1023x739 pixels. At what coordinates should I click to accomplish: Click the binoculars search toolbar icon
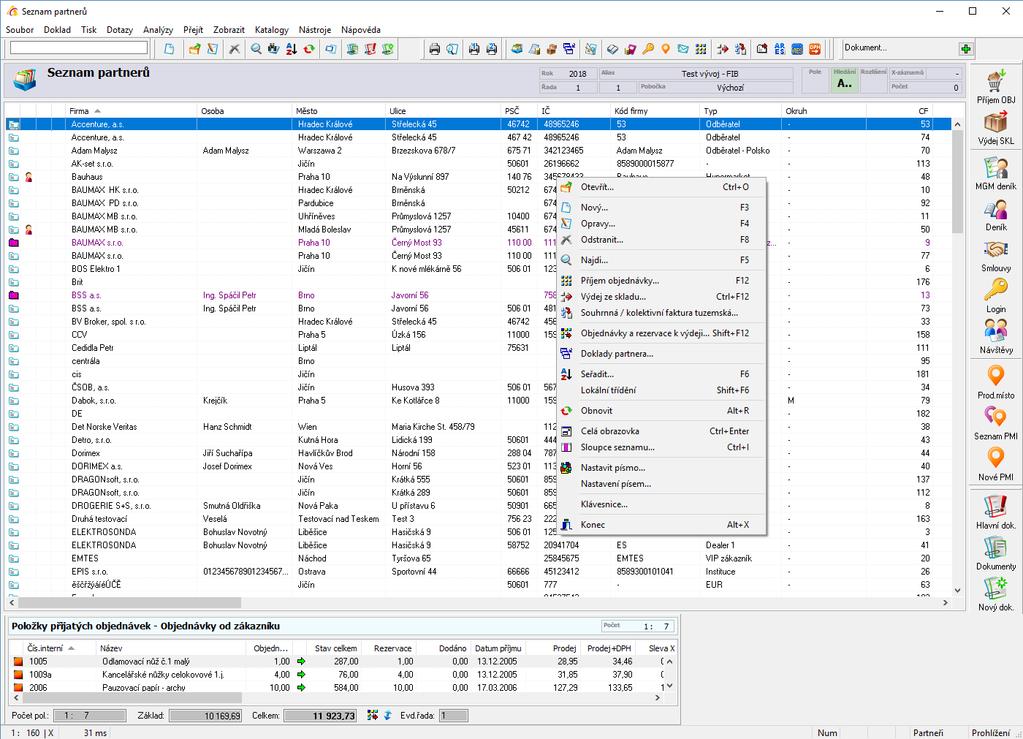click(273, 49)
